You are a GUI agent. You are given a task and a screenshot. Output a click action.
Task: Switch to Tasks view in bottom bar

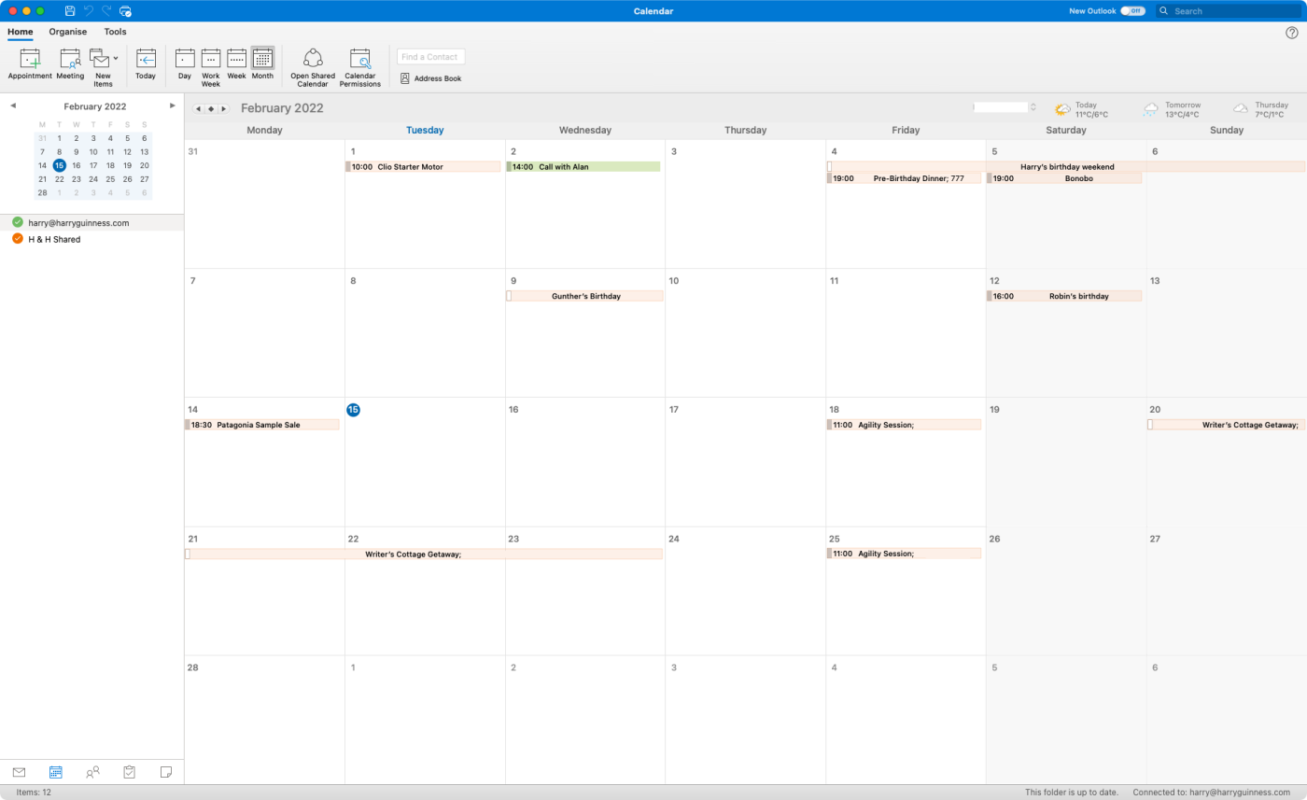(129, 772)
